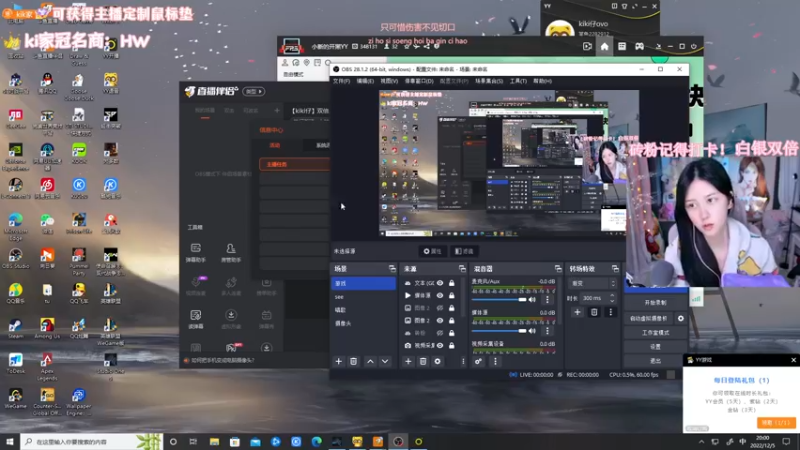
Task: Mute the Mic/Aux audio channel
Action: 532,299
